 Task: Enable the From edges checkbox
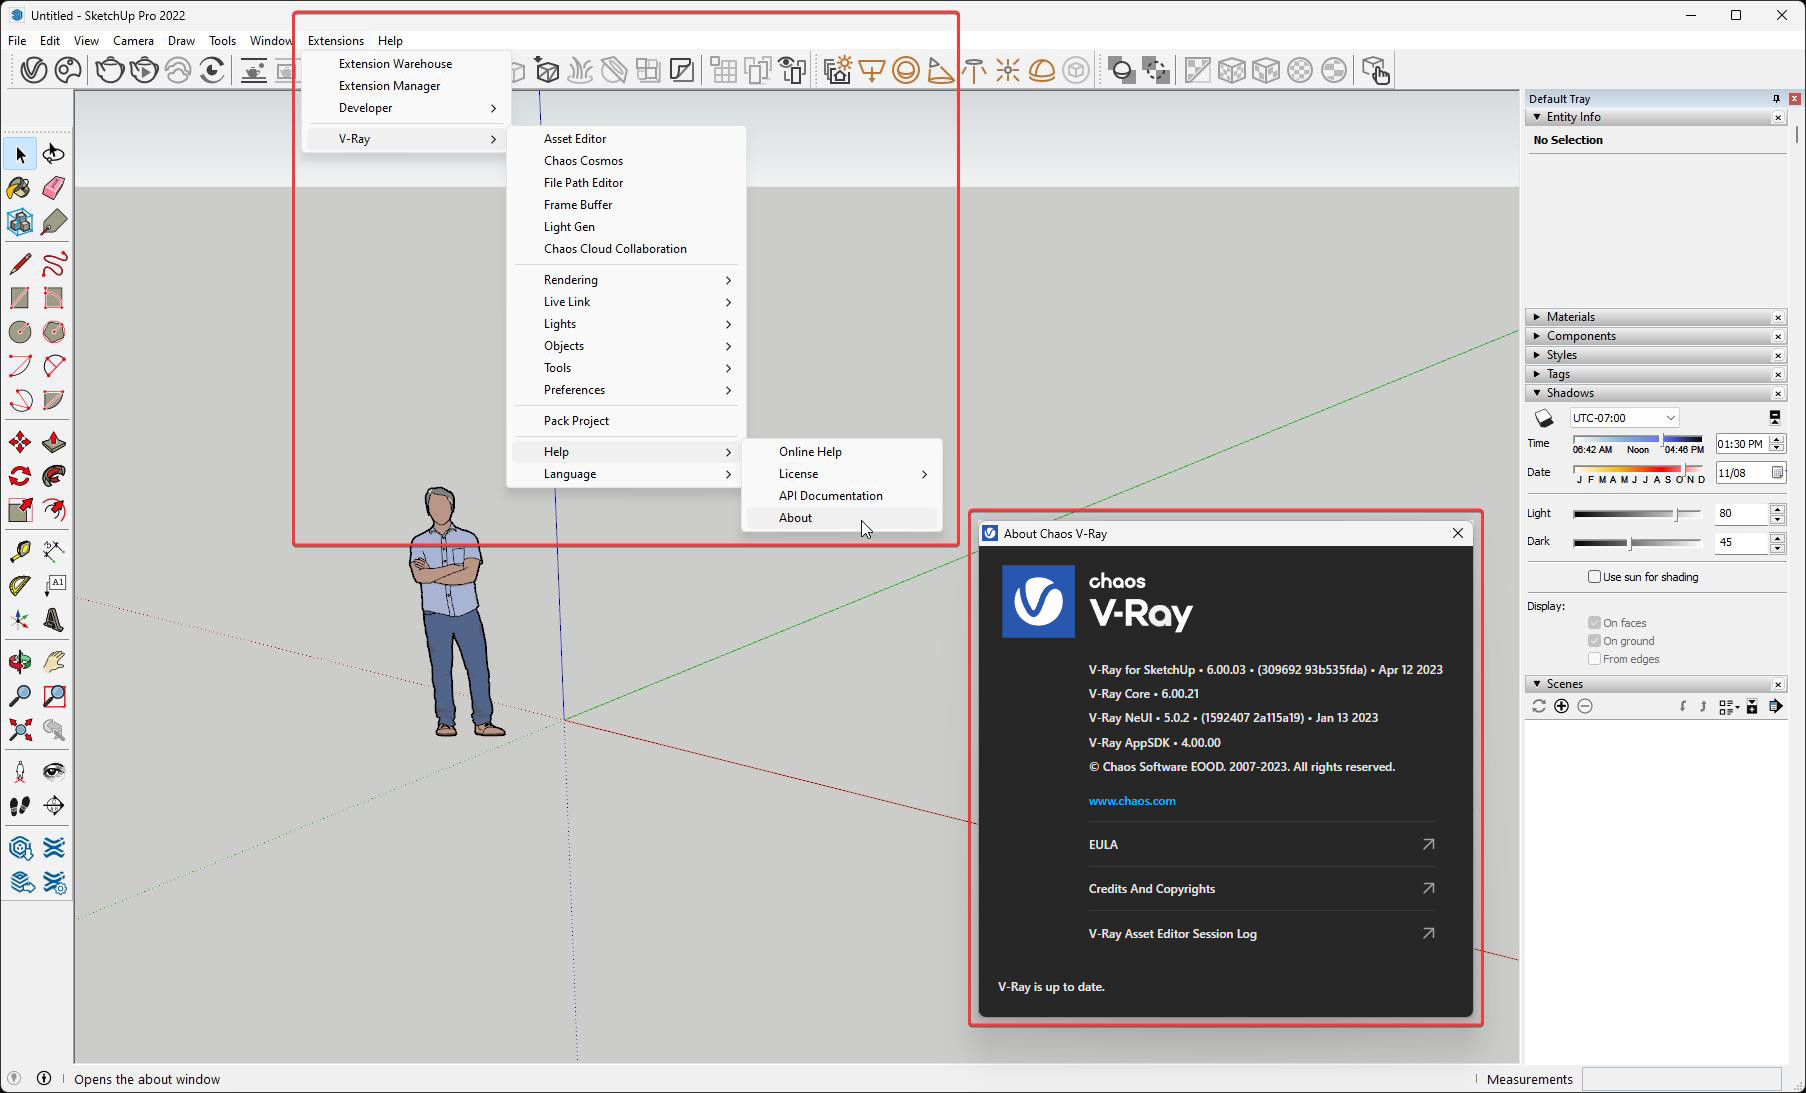point(1594,659)
